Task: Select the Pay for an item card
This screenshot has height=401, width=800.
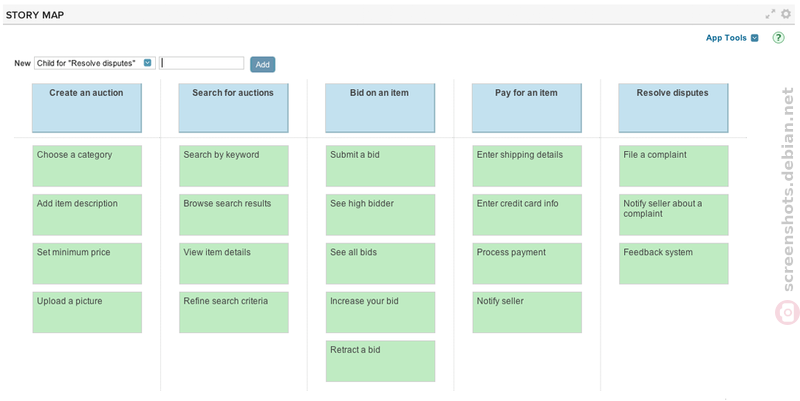Action: (527, 108)
